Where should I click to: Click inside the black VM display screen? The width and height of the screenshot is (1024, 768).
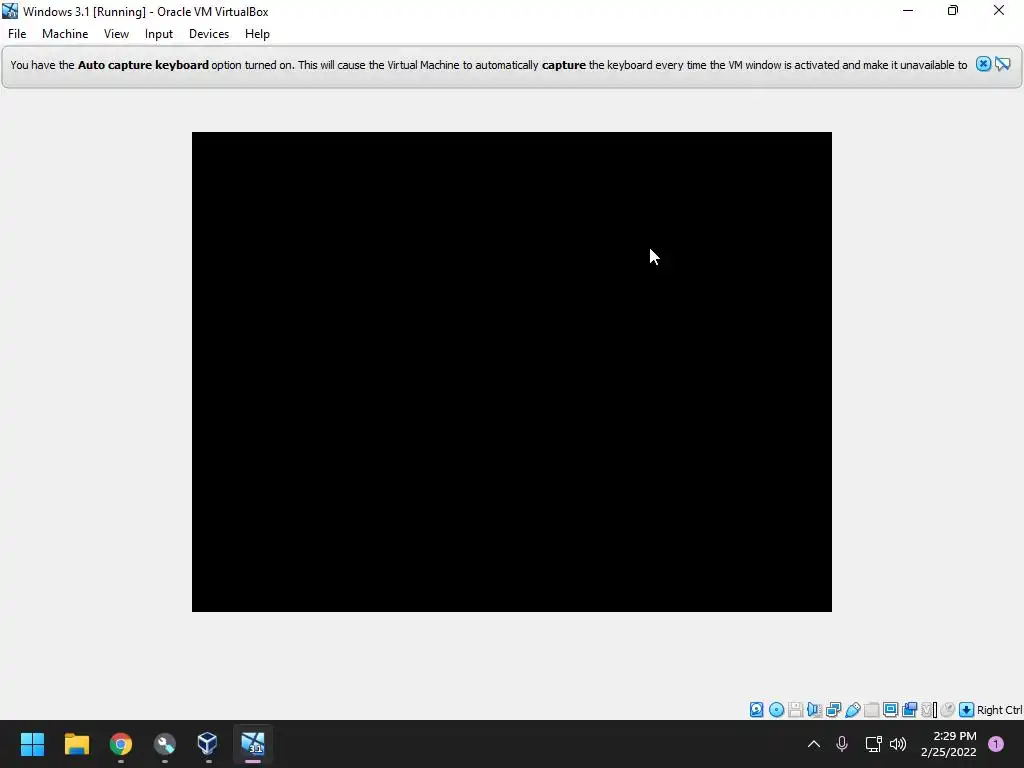(x=511, y=372)
